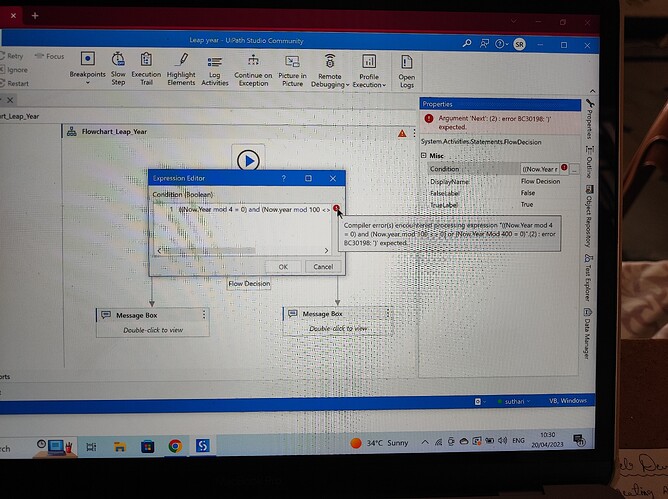Open Profile Execution dropdown
668x499 pixels.
(x=369, y=71)
